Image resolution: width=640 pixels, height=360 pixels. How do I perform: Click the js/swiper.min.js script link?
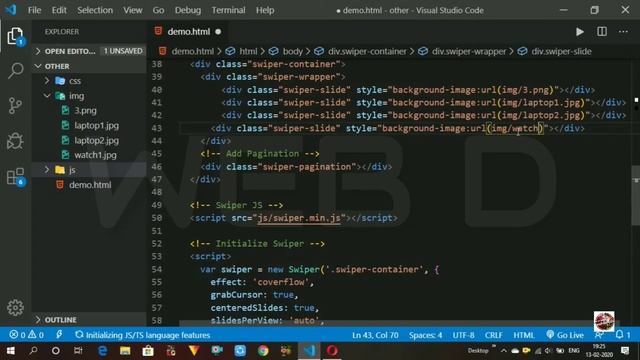pos(299,218)
